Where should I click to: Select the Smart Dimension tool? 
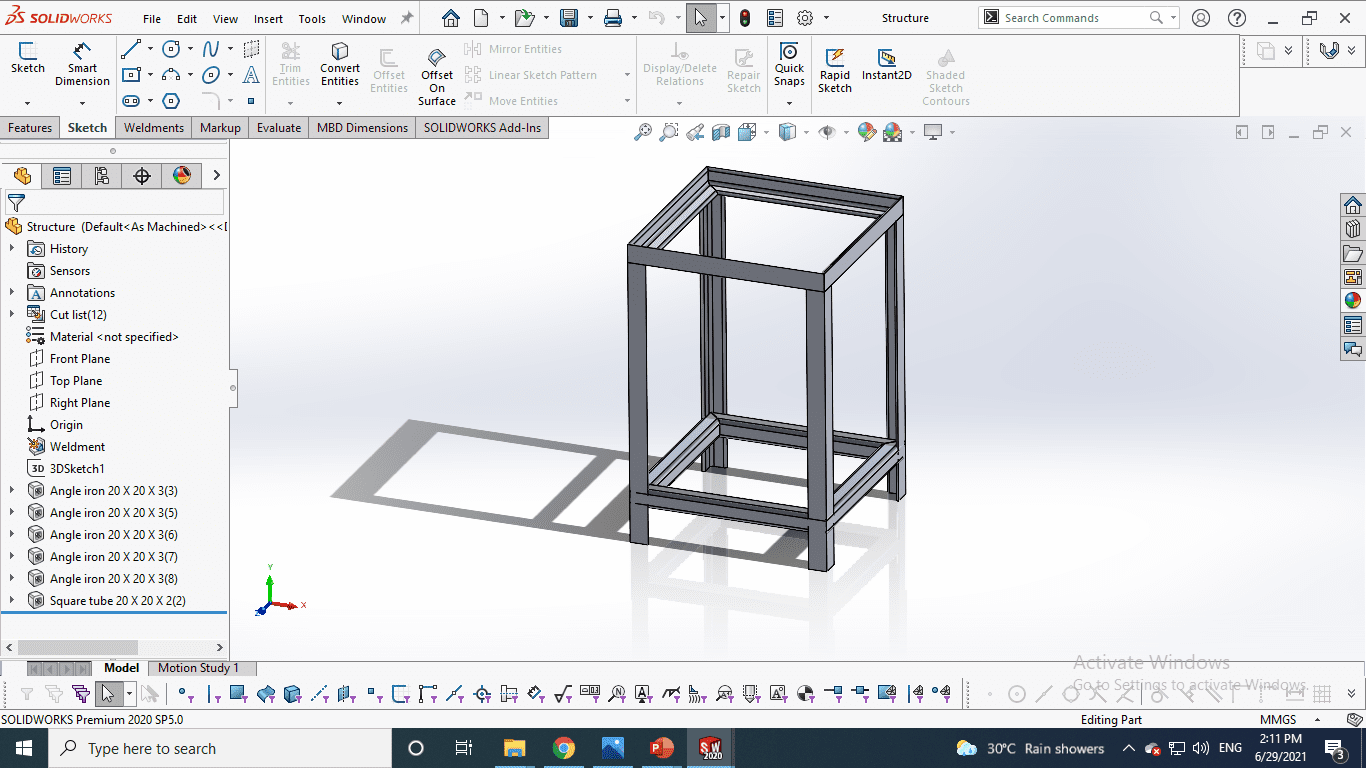pos(82,65)
